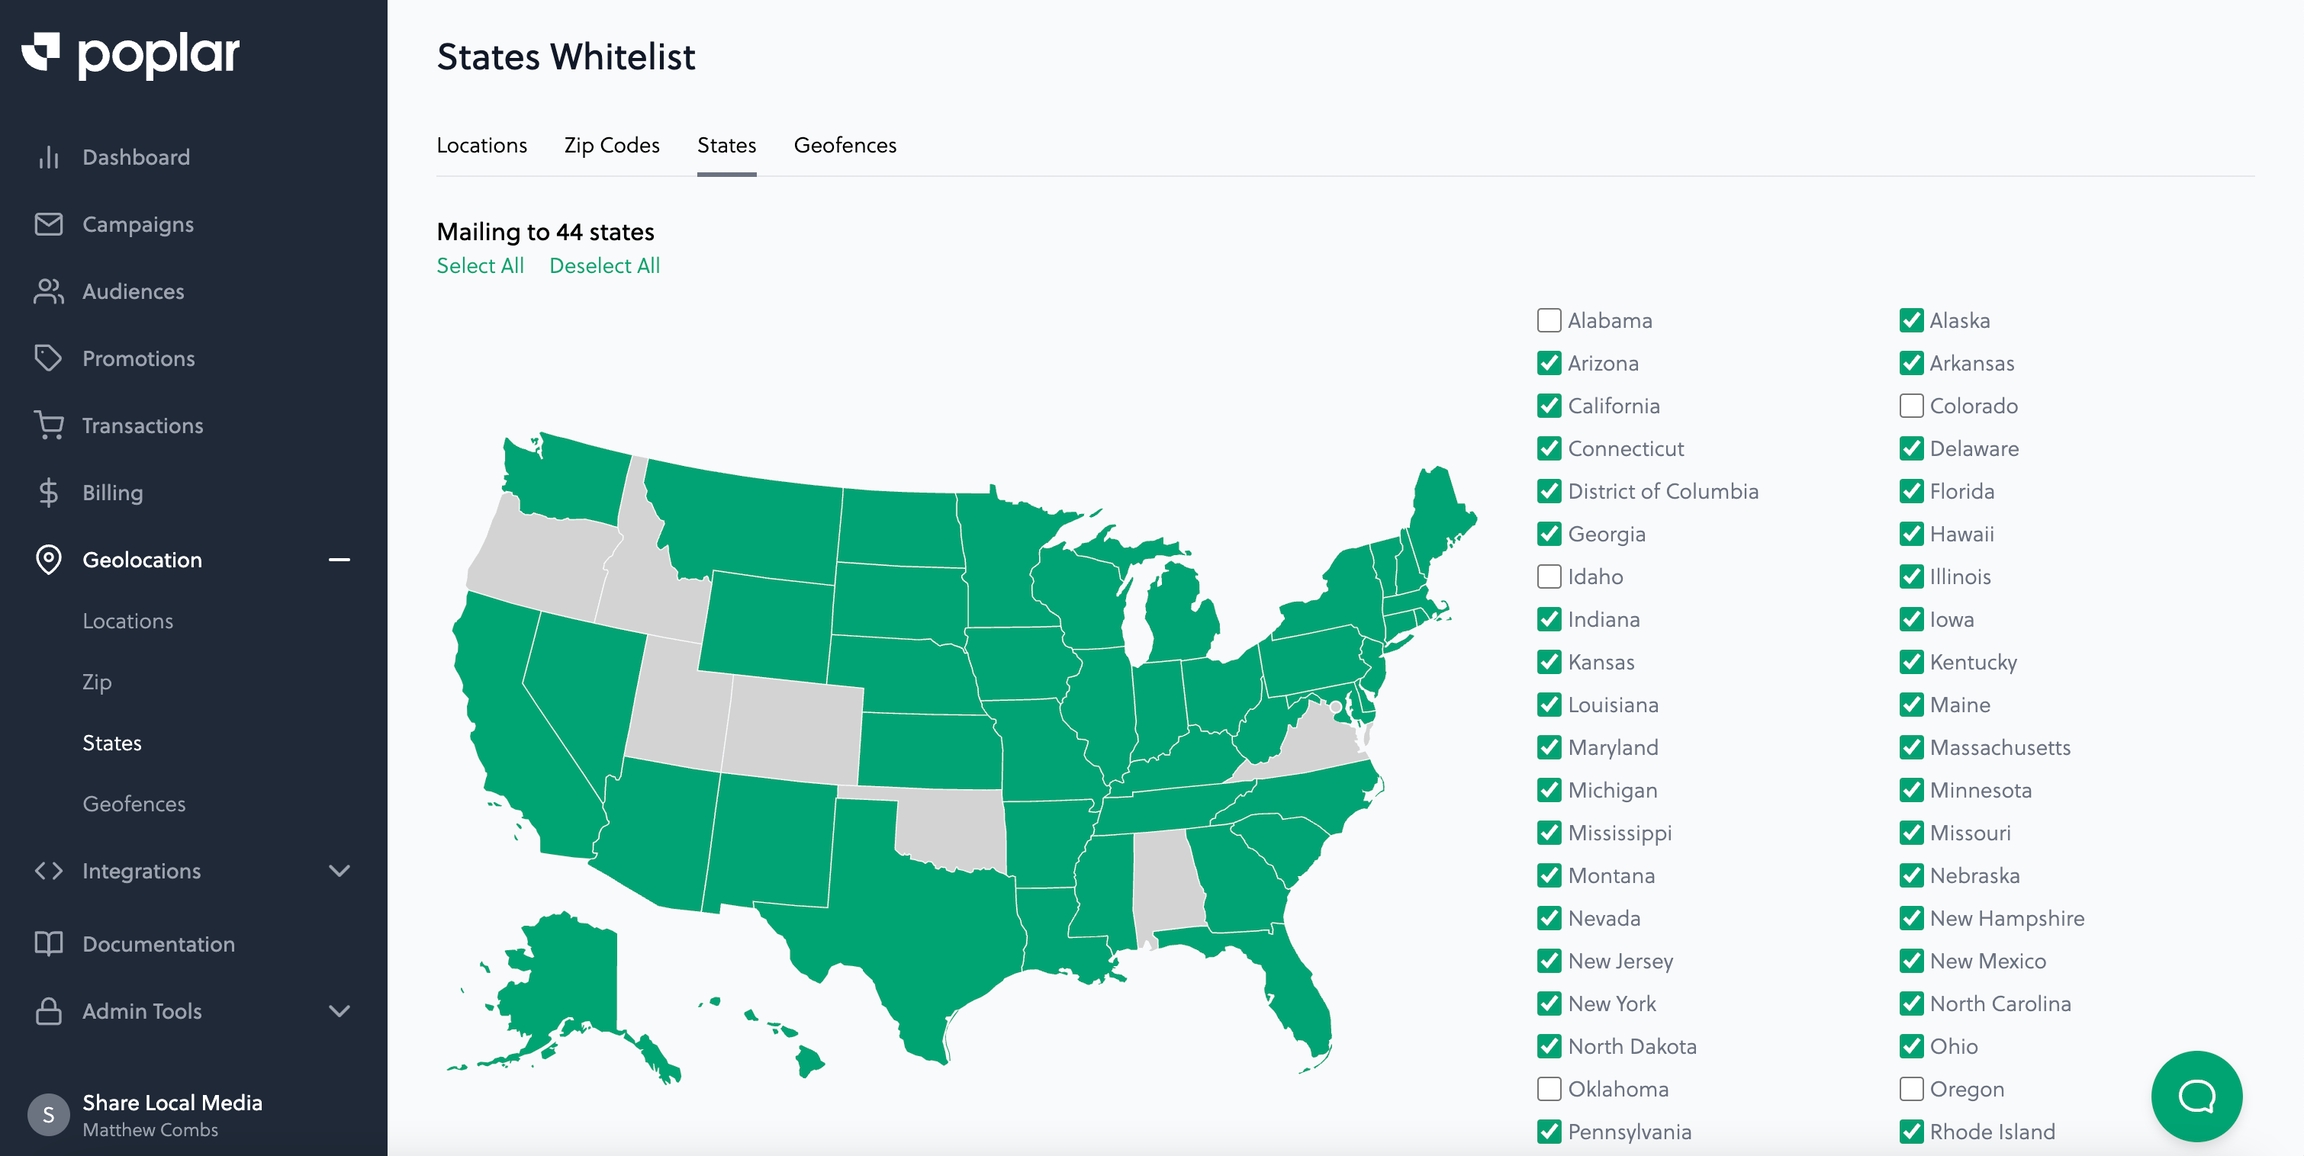Click the Select All link
Image resolution: width=2304 pixels, height=1156 pixels.
tap(480, 266)
